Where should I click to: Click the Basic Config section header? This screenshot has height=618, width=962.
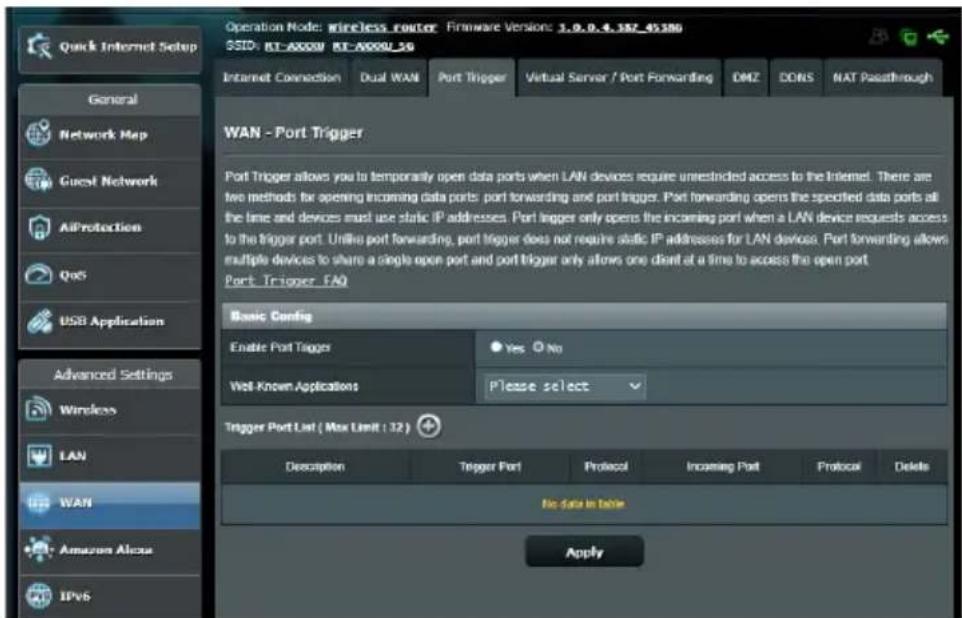pos(583,316)
